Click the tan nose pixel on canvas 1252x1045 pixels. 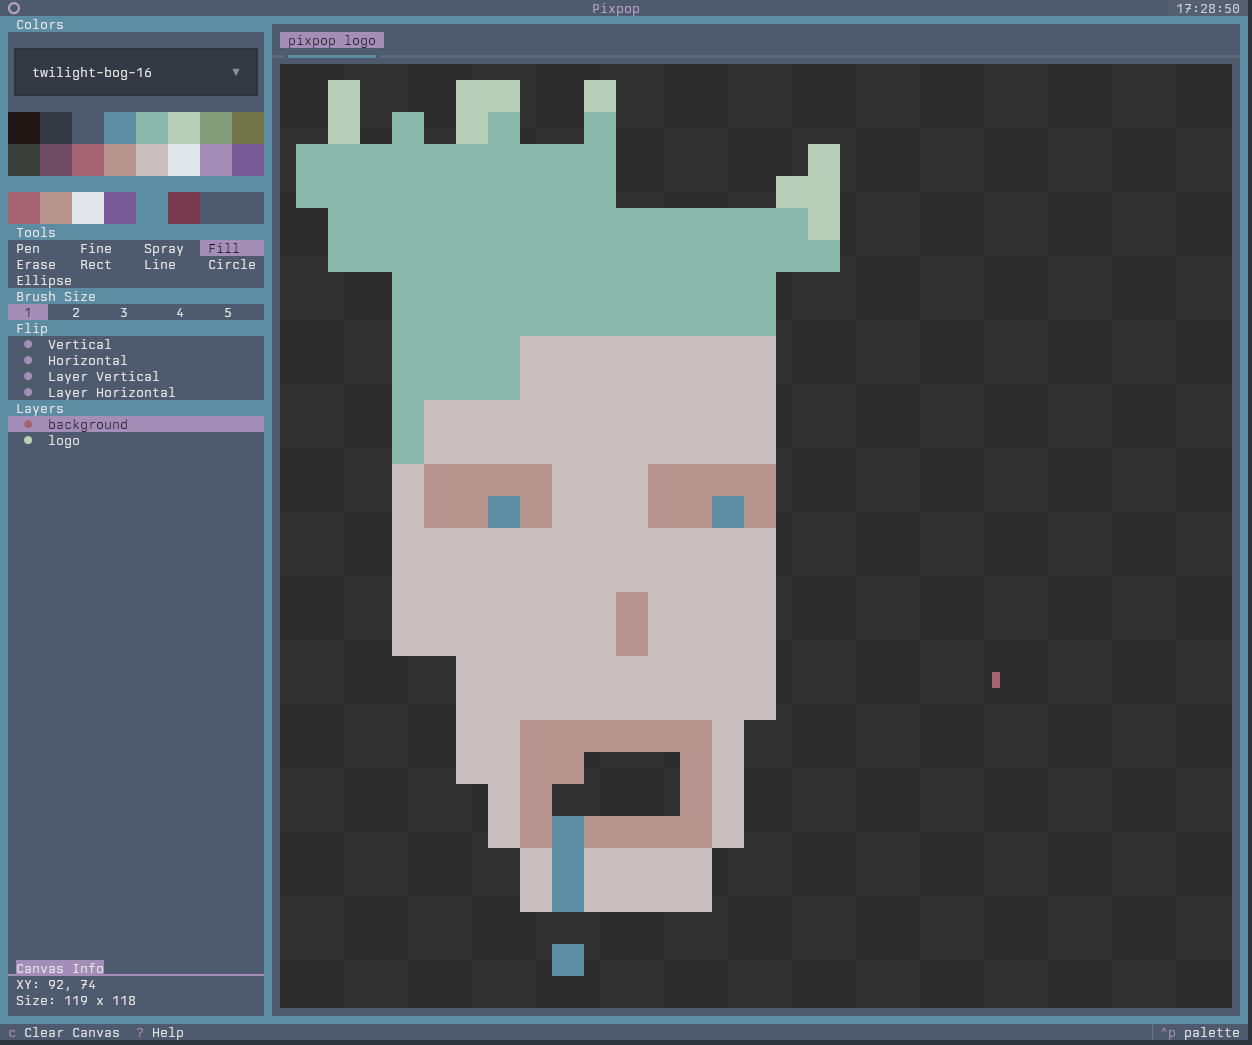[632, 624]
